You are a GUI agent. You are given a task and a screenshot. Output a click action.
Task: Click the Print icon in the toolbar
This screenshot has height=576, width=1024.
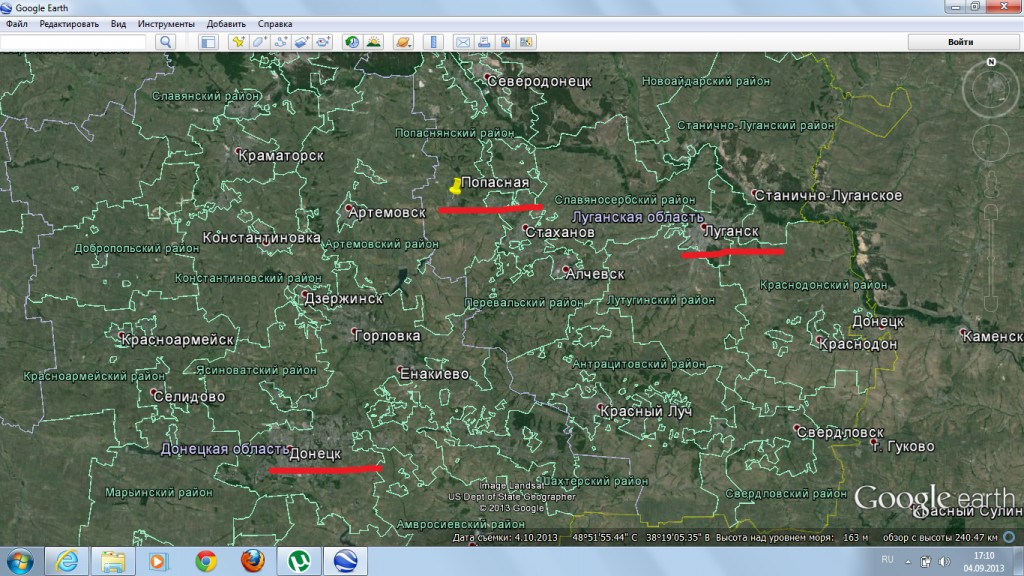coord(484,42)
